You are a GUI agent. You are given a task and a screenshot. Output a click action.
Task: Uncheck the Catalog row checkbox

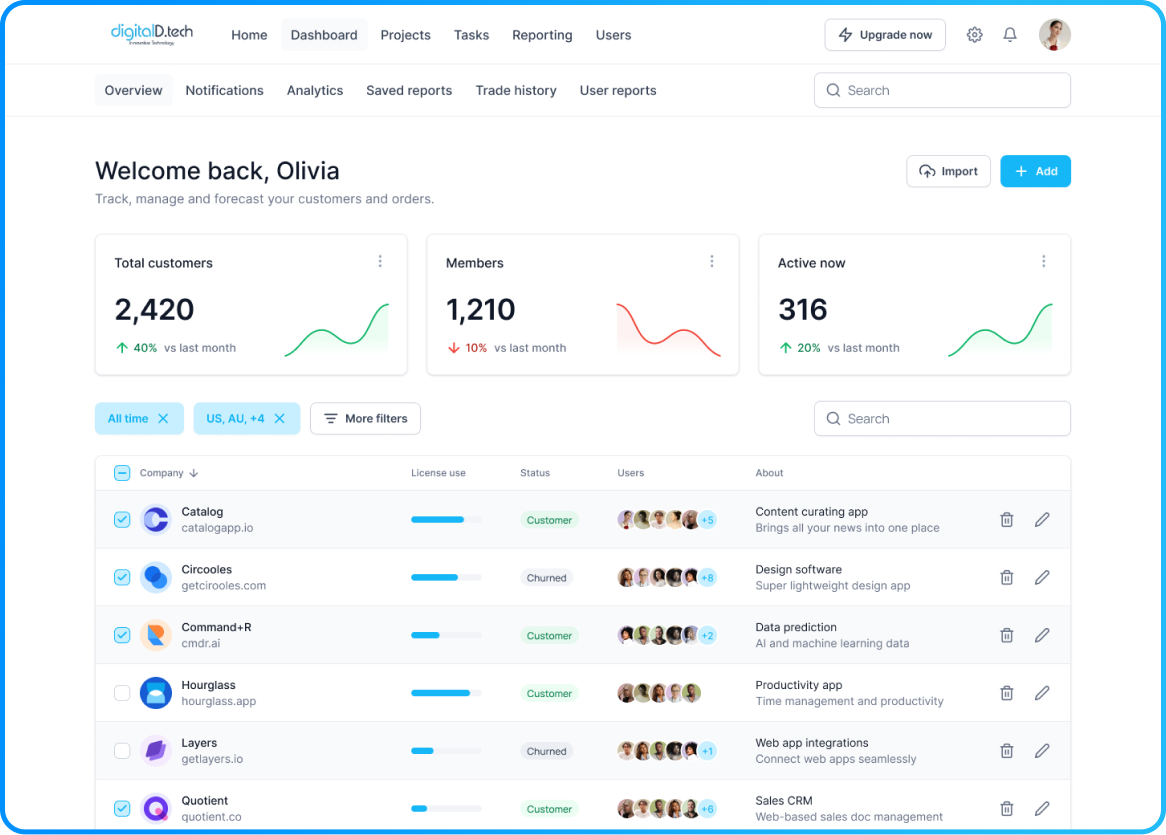point(122,520)
